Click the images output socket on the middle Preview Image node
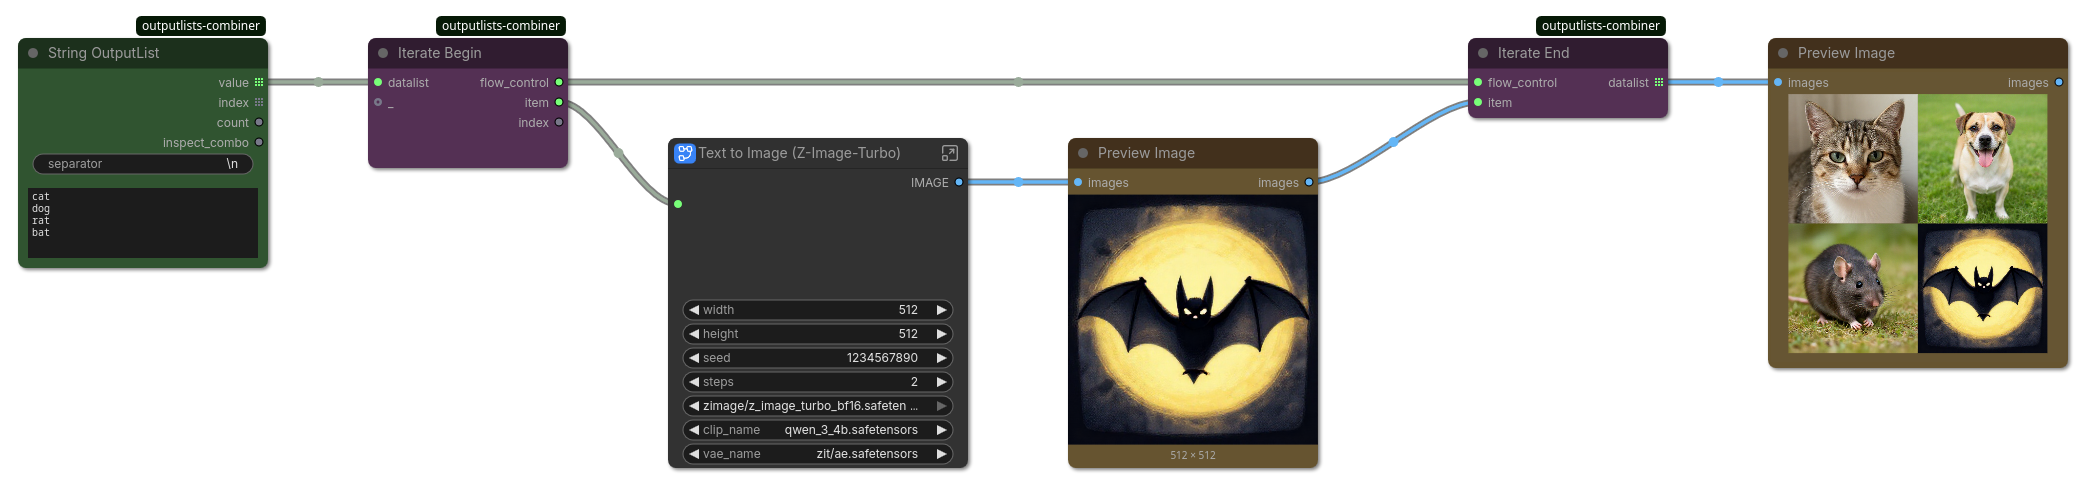Image resolution: width=2090 pixels, height=490 pixels. [x=1309, y=182]
